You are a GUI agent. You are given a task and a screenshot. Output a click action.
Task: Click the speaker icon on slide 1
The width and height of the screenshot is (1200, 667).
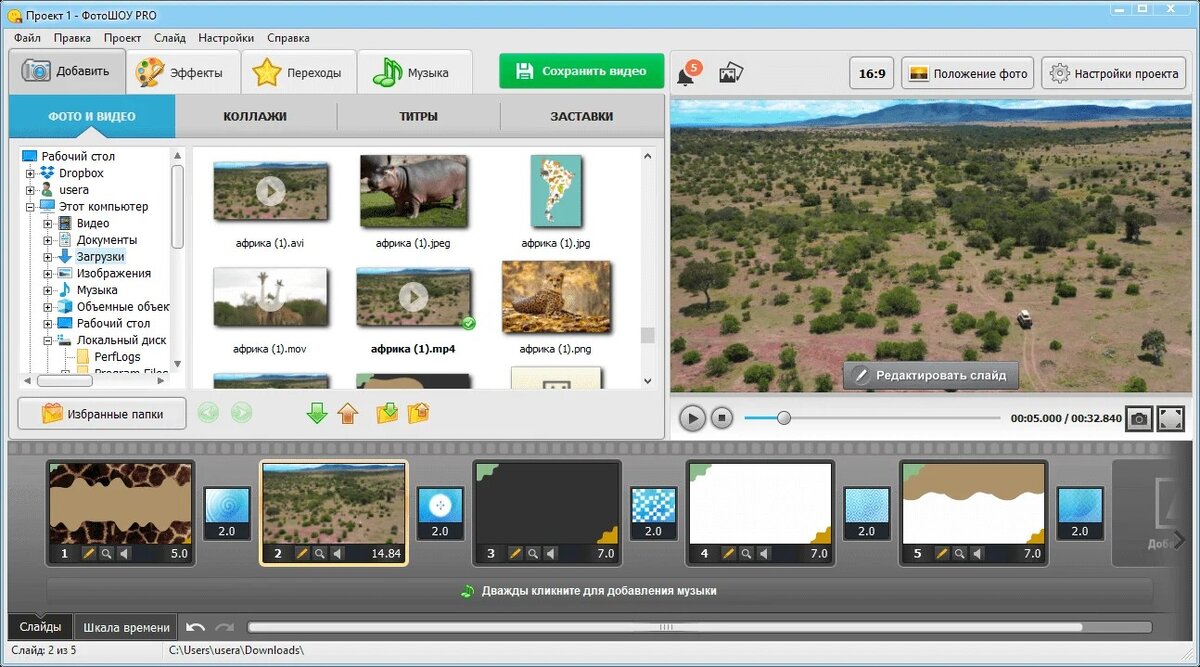pos(124,553)
